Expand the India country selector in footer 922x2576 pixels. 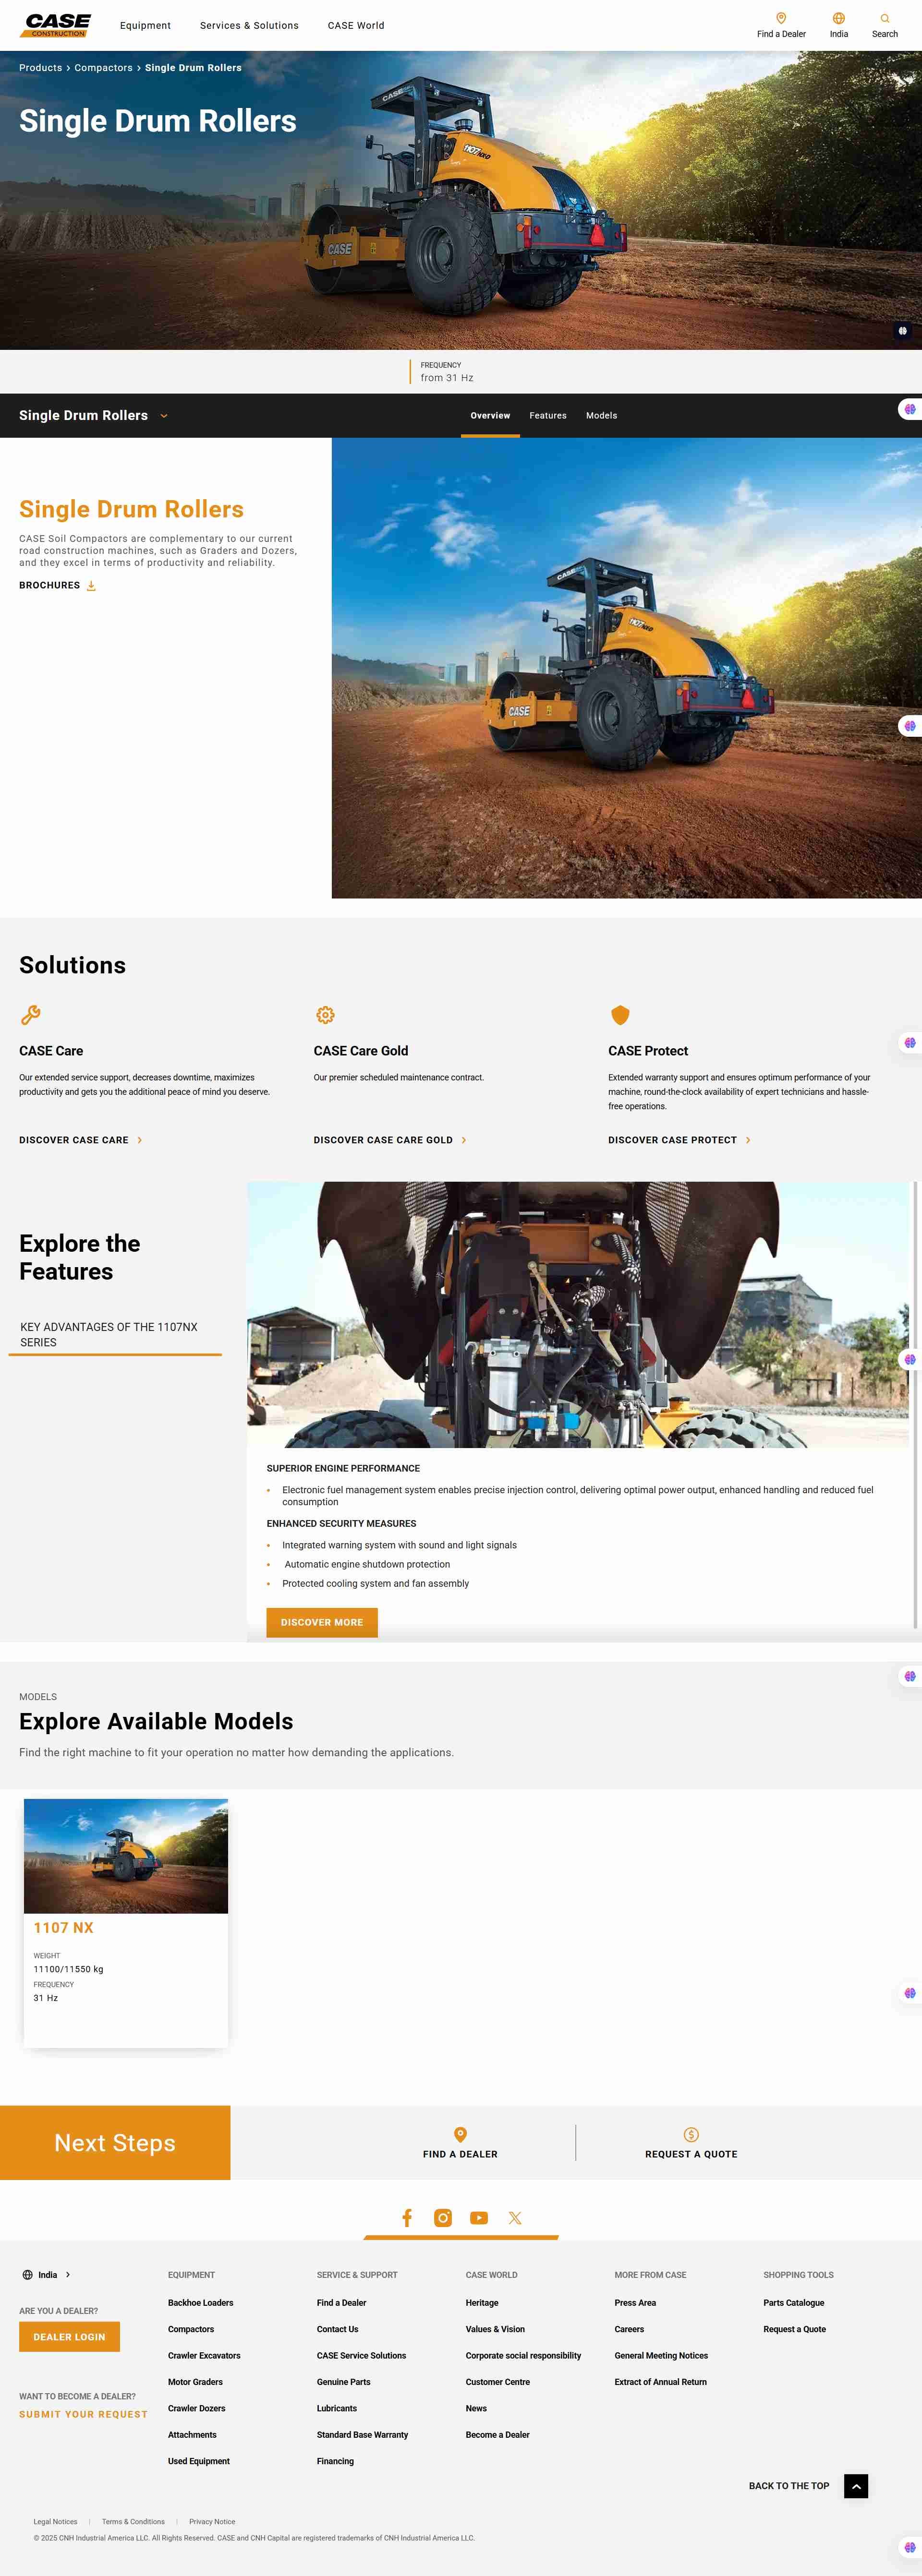(47, 2274)
